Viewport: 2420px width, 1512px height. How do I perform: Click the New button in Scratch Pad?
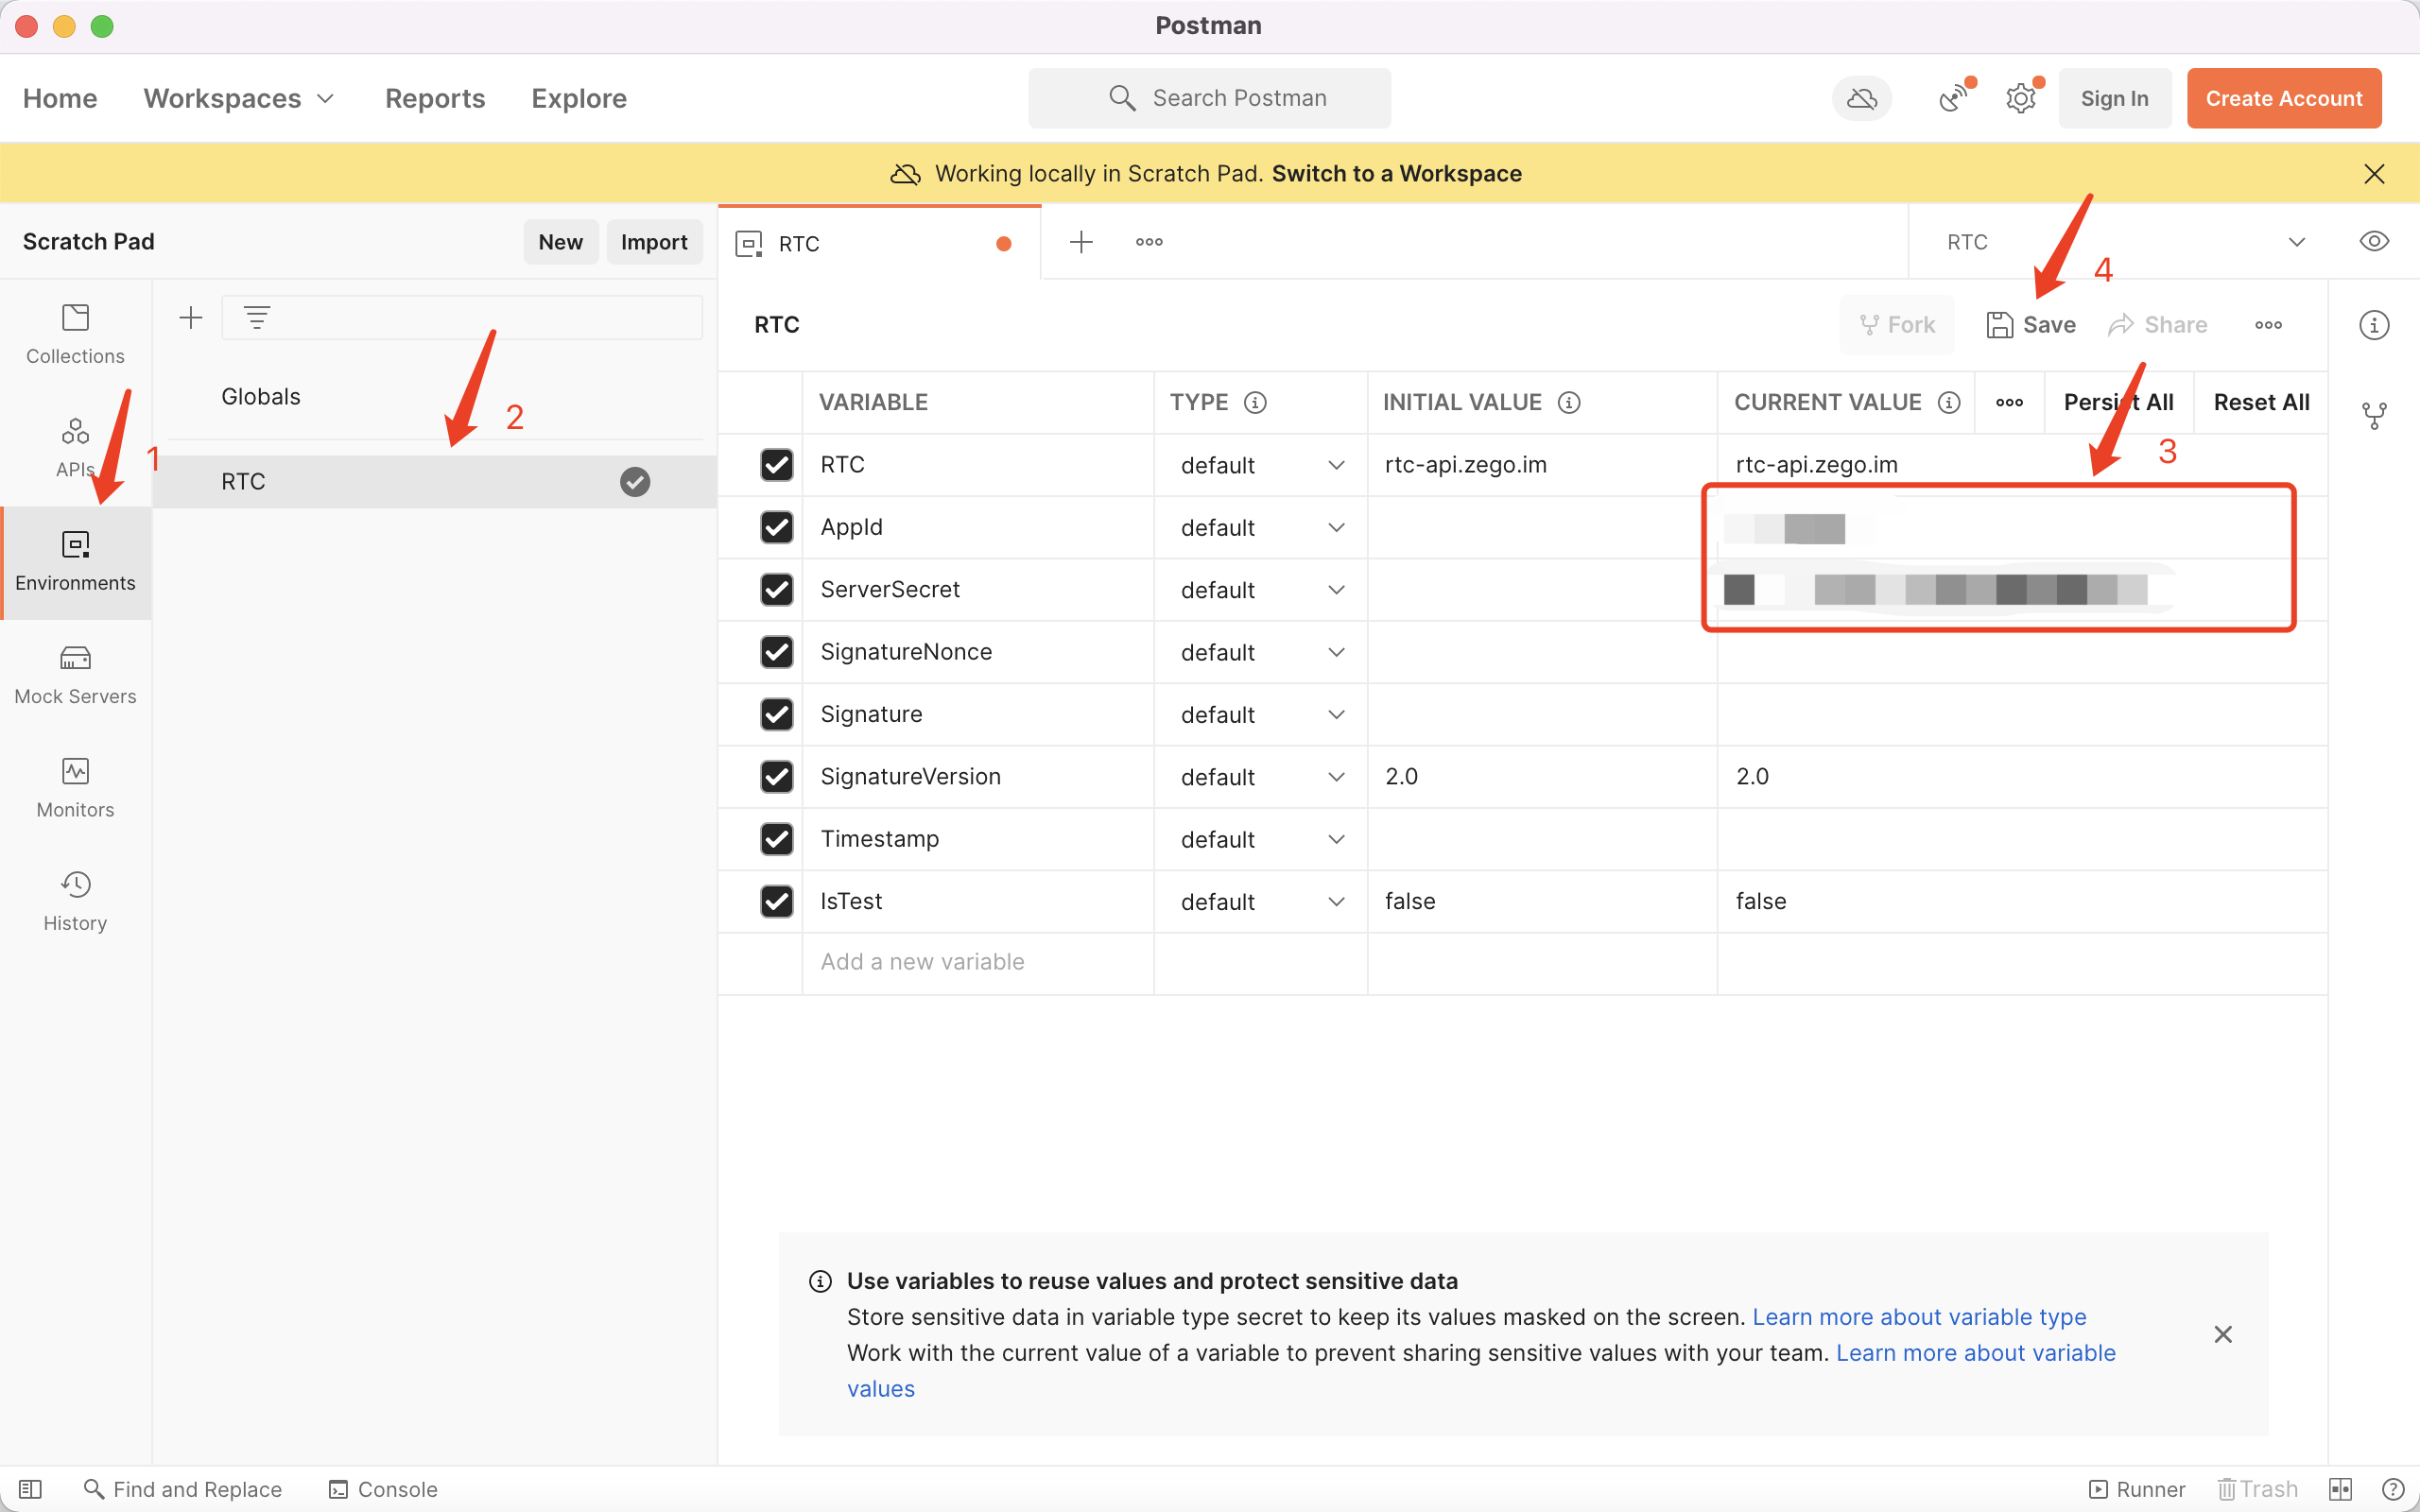click(x=560, y=242)
